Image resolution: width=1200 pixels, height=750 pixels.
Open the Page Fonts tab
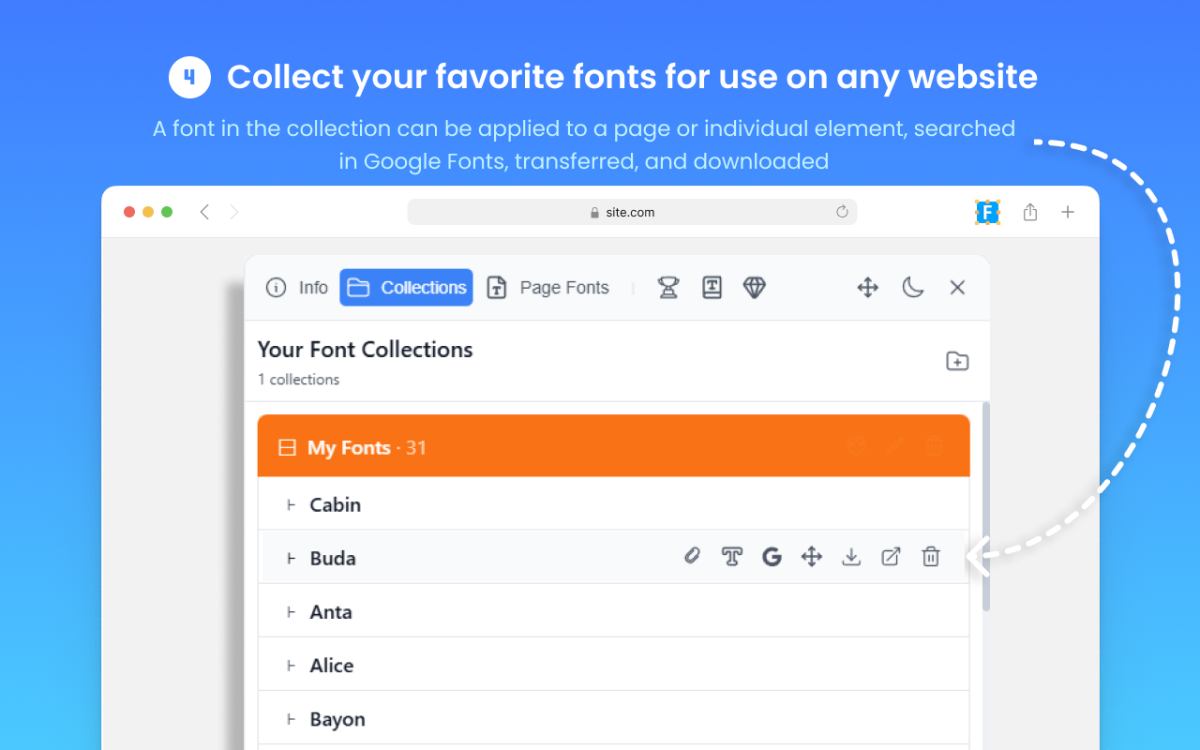click(x=548, y=288)
